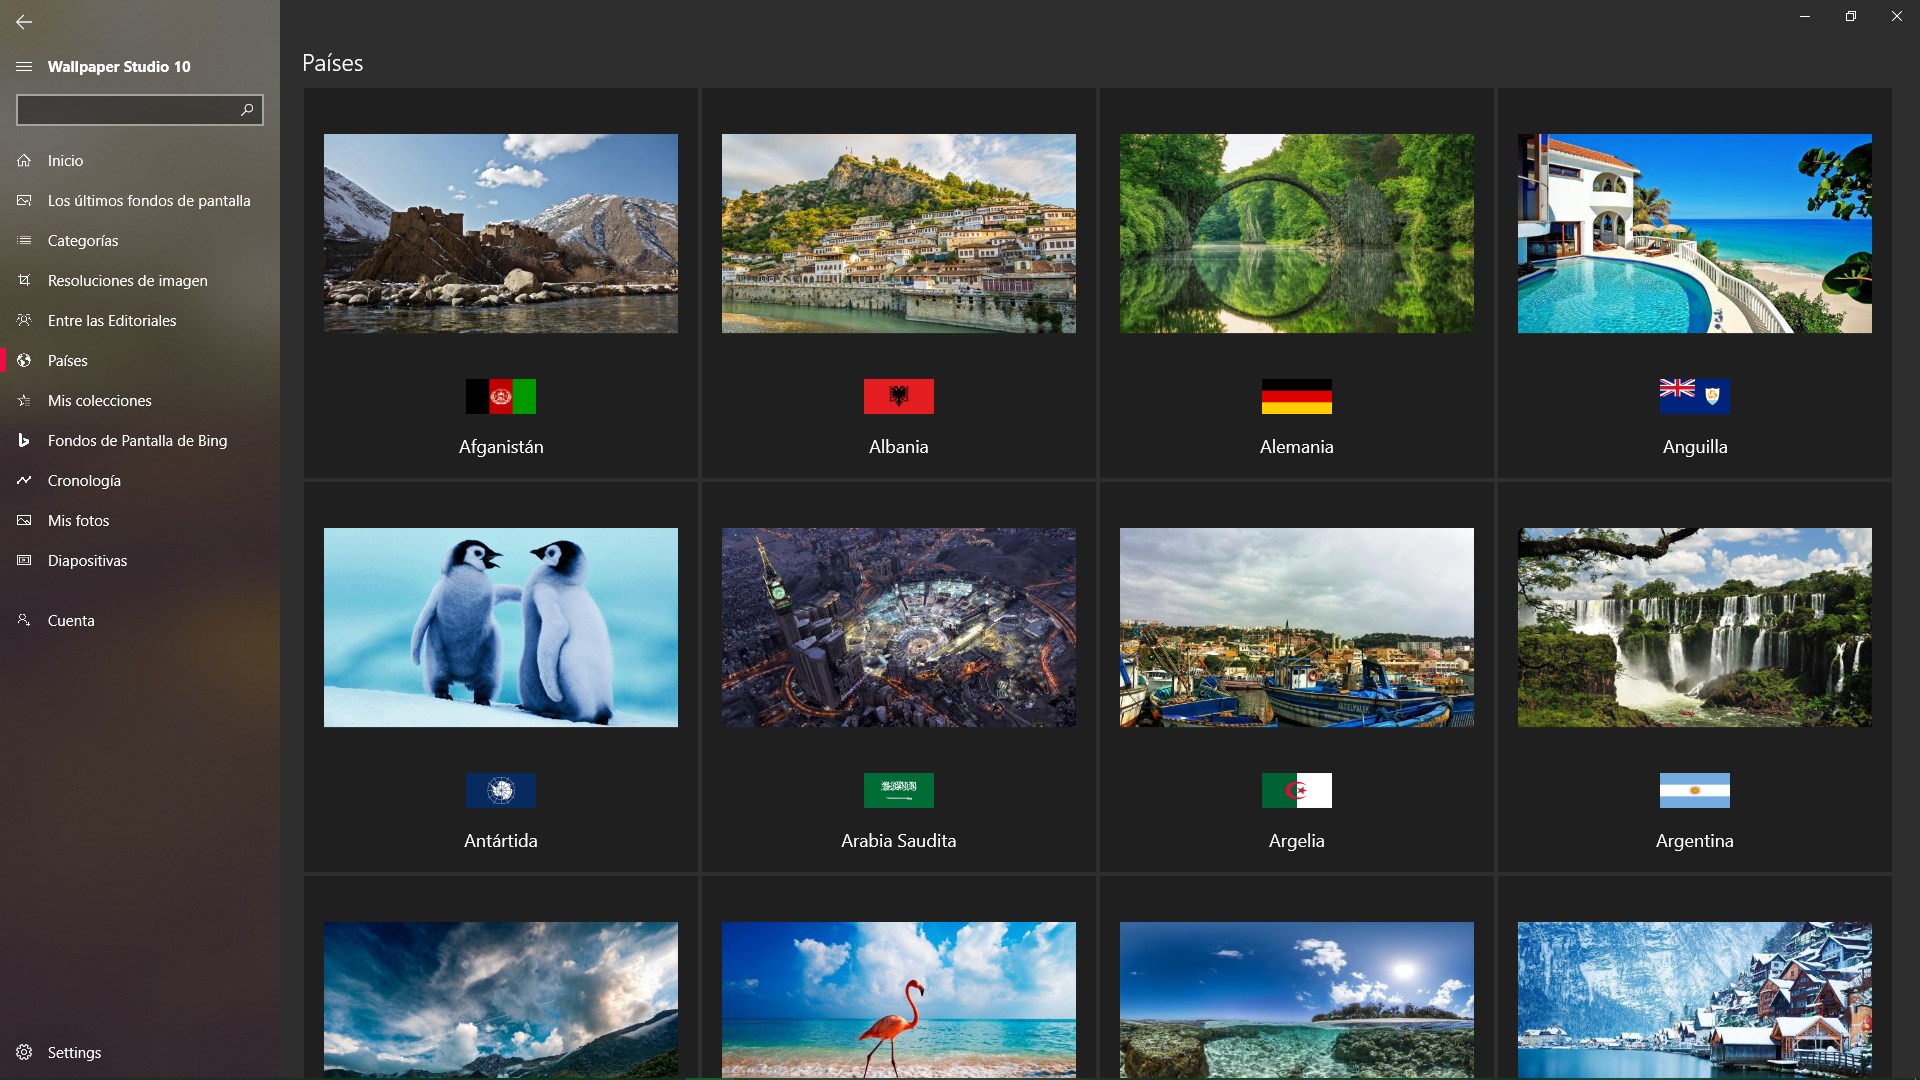Viewport: 1920px width, 1080px height.
Task: Open Los últimos fondos de pantalla
Action: pyautogui.click(x=149, y=200)
